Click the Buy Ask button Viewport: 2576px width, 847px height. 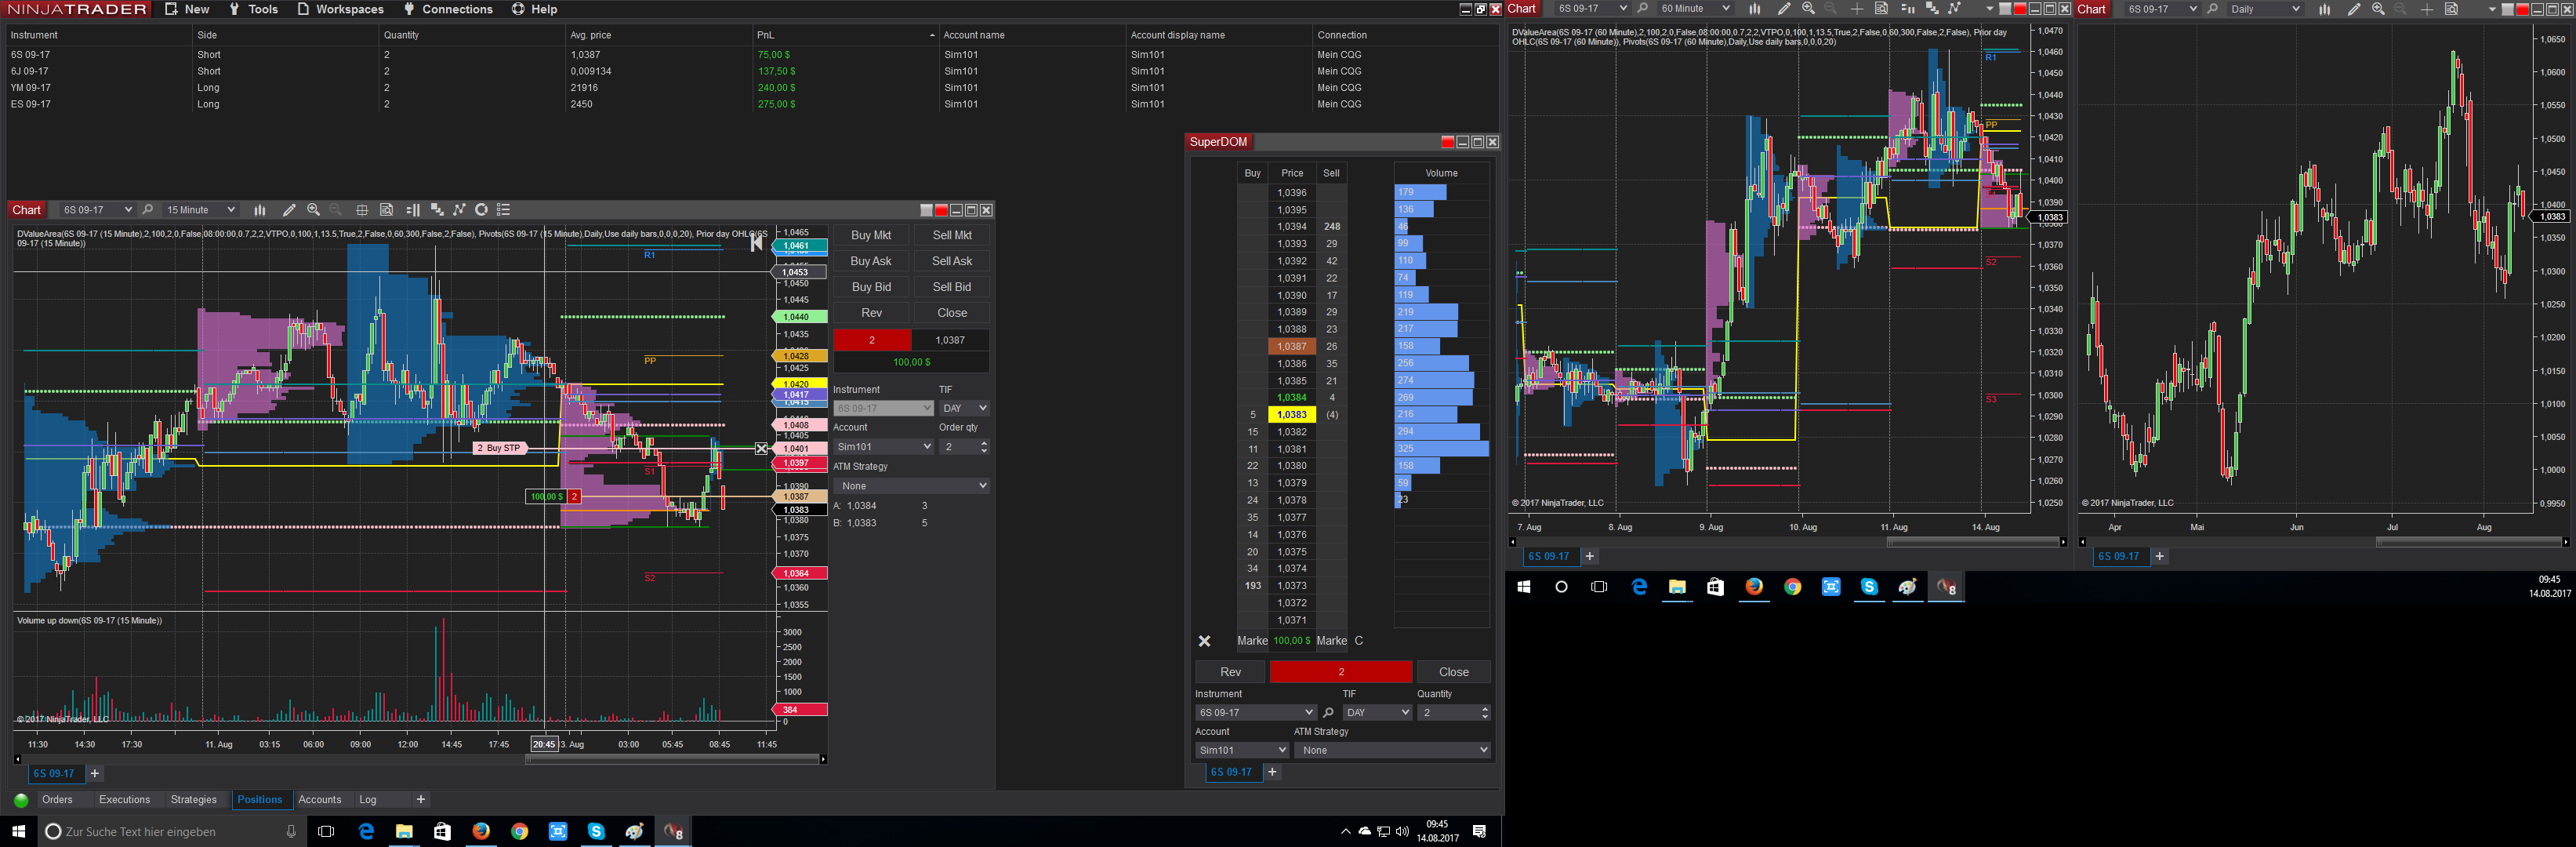871,261
